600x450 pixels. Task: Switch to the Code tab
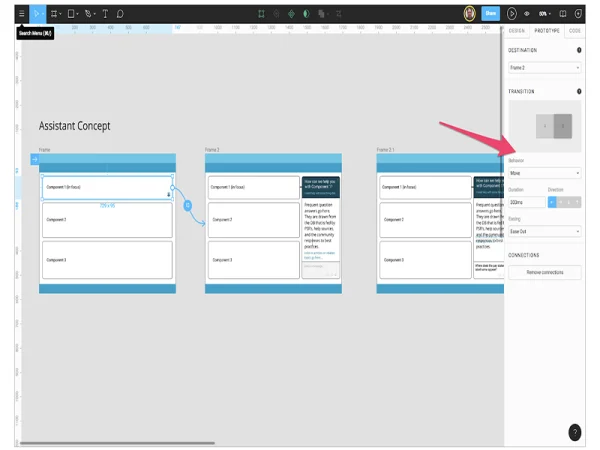coord(574,31)
